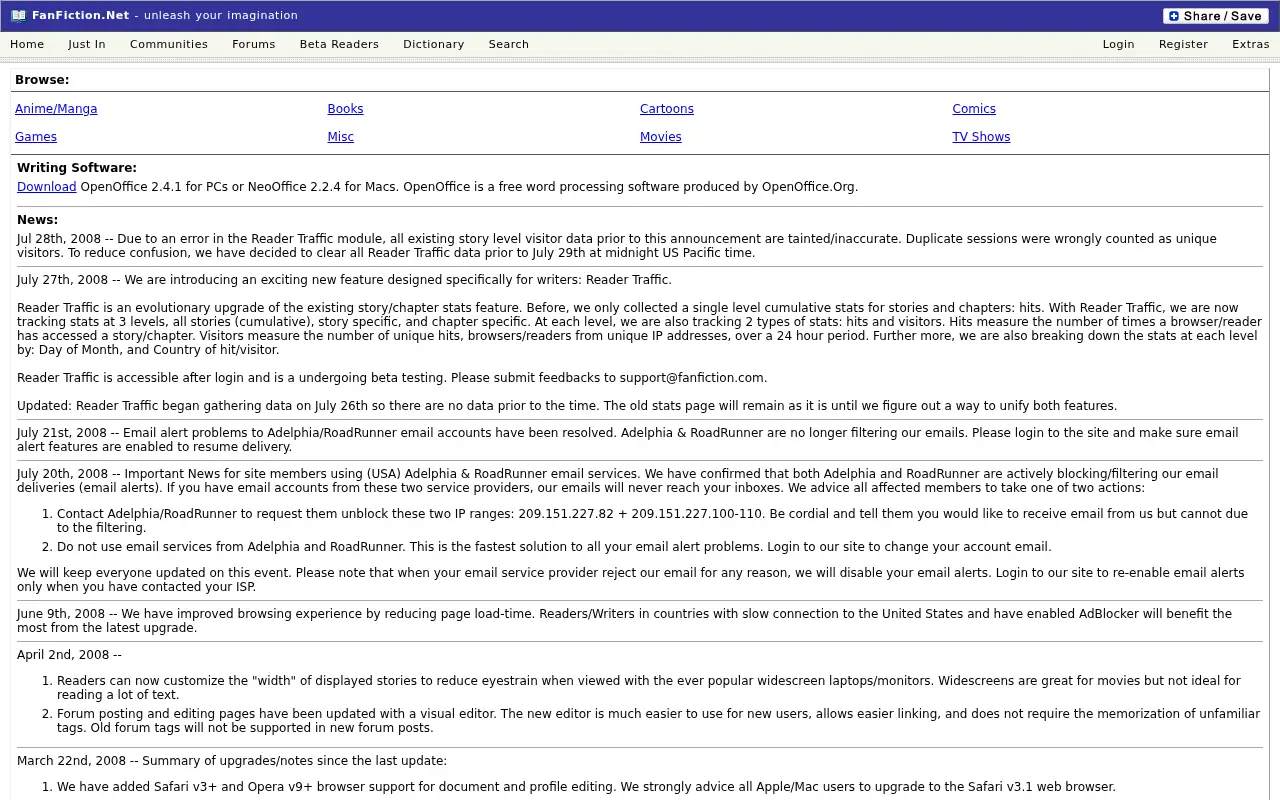This screenshot has height=800, width=1280.
Task: Click the Login link
Action: pyautogui.click(x=1118, y=44)
